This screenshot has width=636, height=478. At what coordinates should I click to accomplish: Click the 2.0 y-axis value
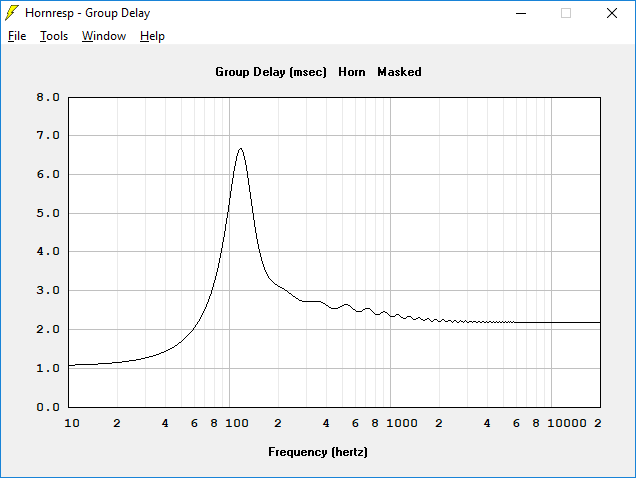click(x=48, y=329)
